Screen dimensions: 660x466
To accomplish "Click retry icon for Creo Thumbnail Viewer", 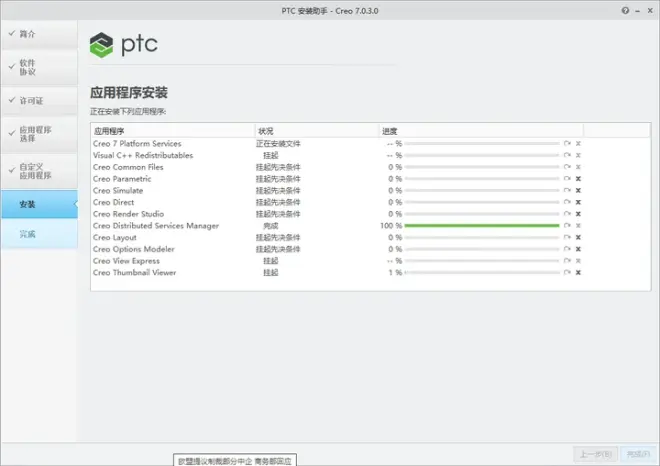I will [567, 272].
